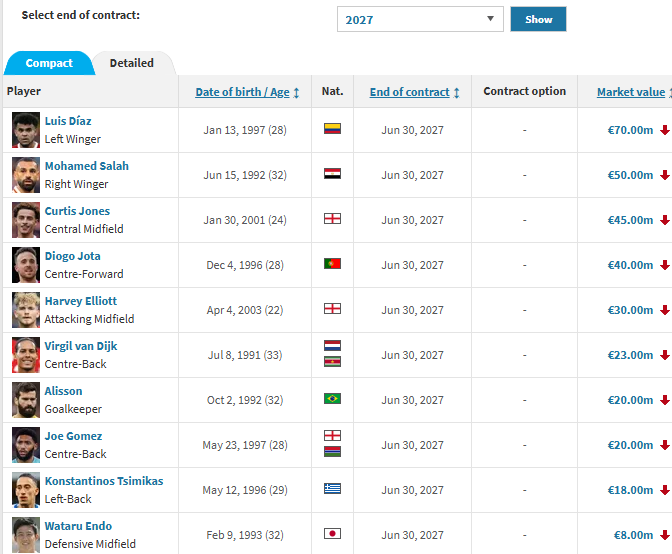Click Alisson market value €20.00m
Screen dimensions: 672x554
[630, 400]
